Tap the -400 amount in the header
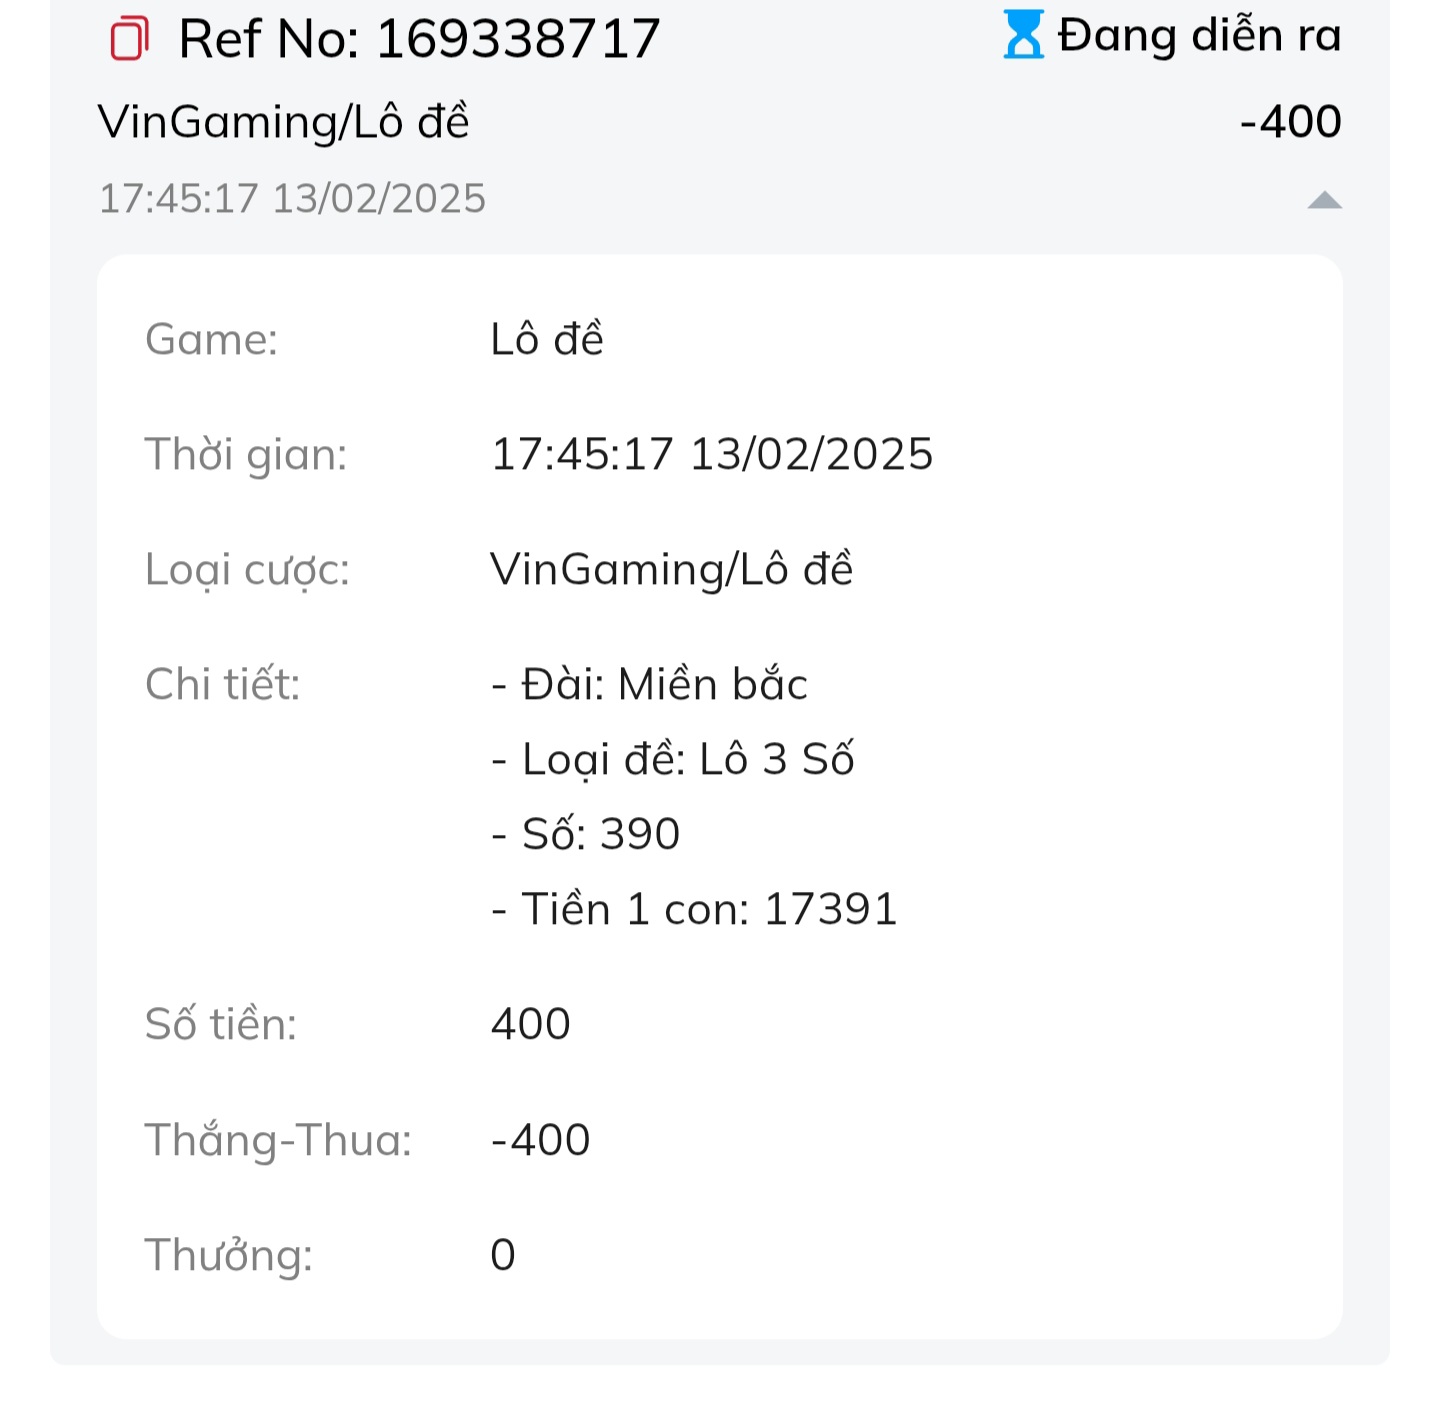 1290,122
